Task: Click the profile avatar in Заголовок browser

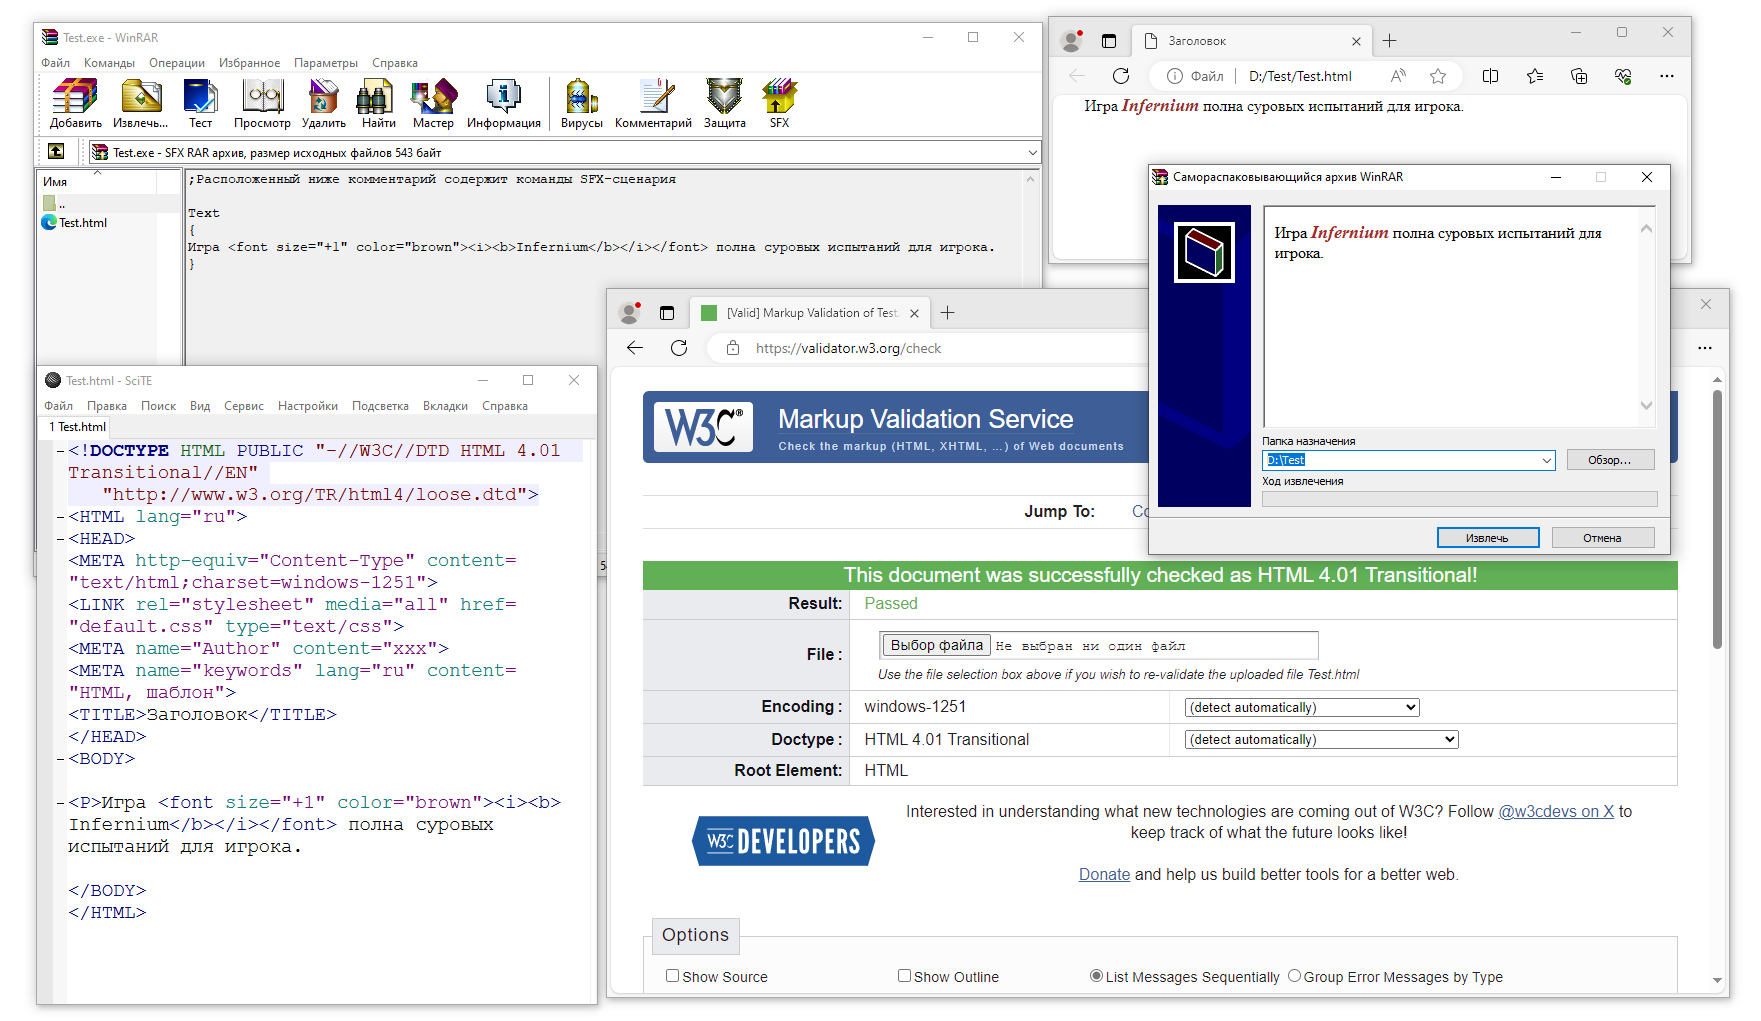Action: (x=1071, y=41)
